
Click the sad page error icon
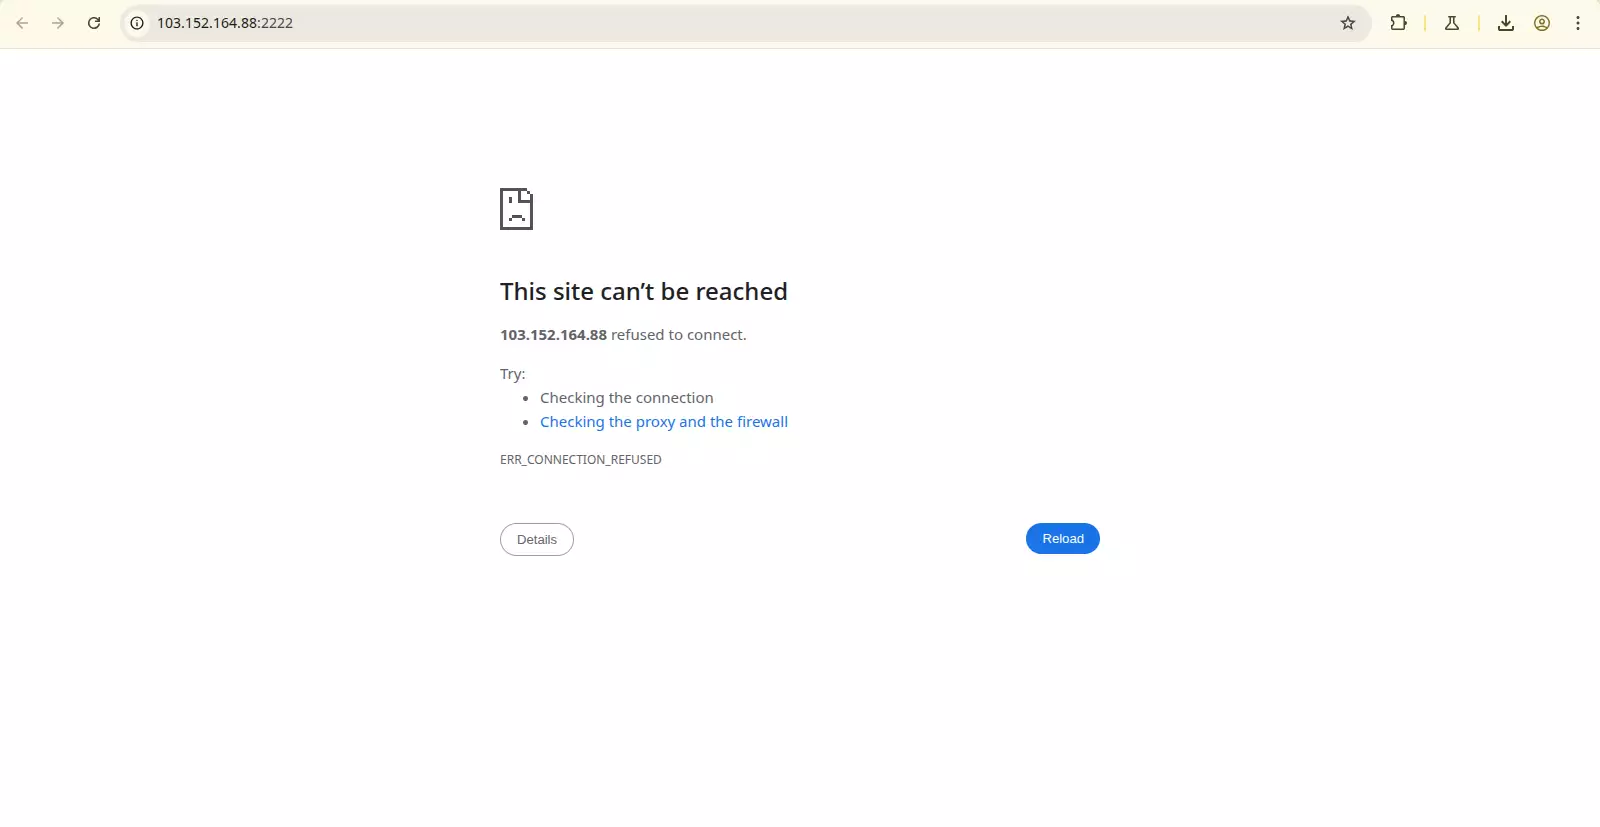(x=516, y=209)
